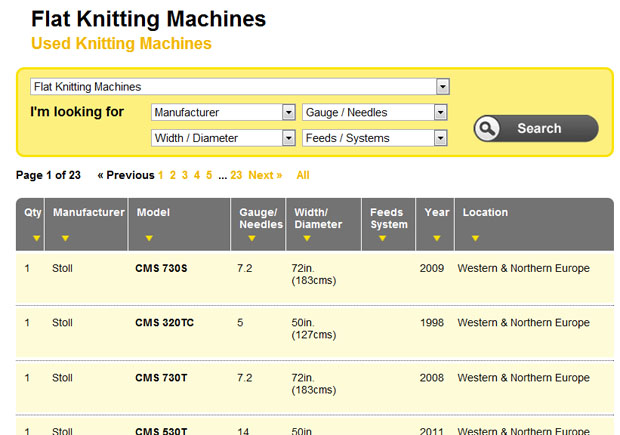Click the Feeds System header text

click(389, 218)
